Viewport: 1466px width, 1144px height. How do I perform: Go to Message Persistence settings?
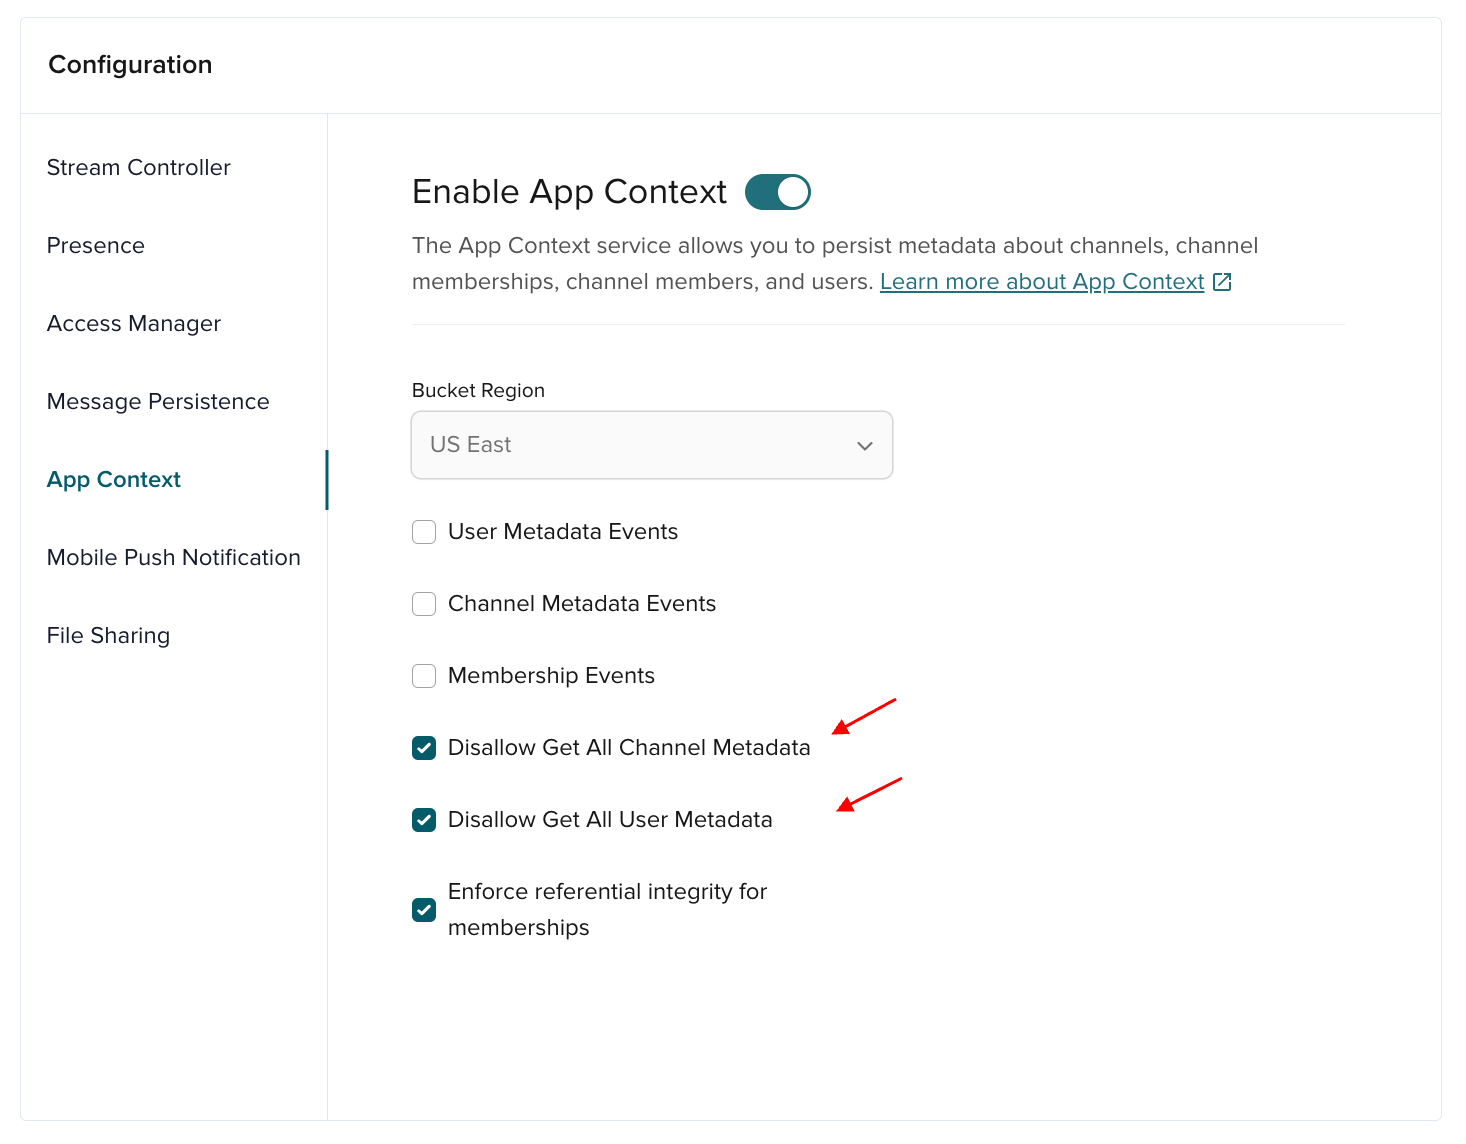(x=157, y=401)
